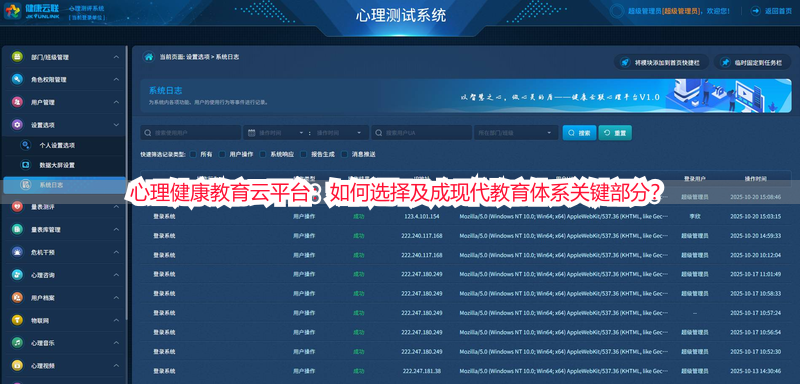Image resolution: width=800 pixels, height=384 pixels.
Task: Check the 用户操作 filter checkbox
Action: 222,154
